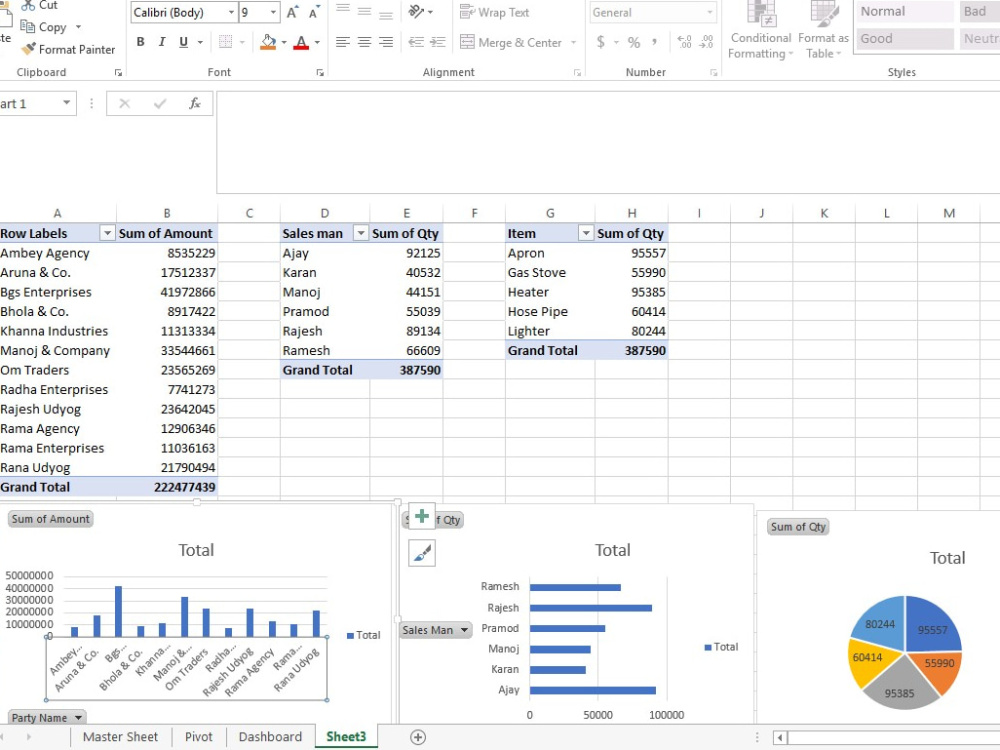Screen dimensions: 1000x750
Task: Apply Percent Style format
Action: click(633, 42)
